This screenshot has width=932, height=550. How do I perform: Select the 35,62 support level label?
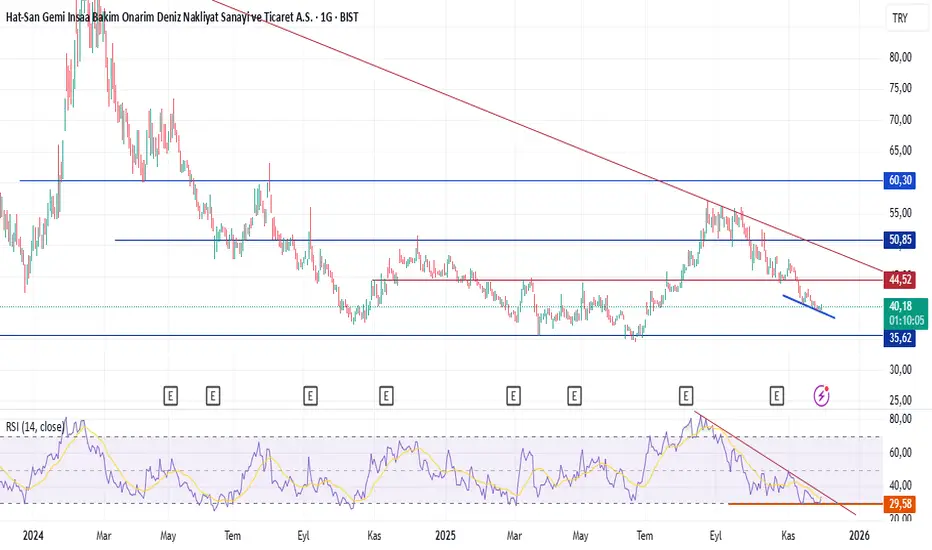(900, 338)
